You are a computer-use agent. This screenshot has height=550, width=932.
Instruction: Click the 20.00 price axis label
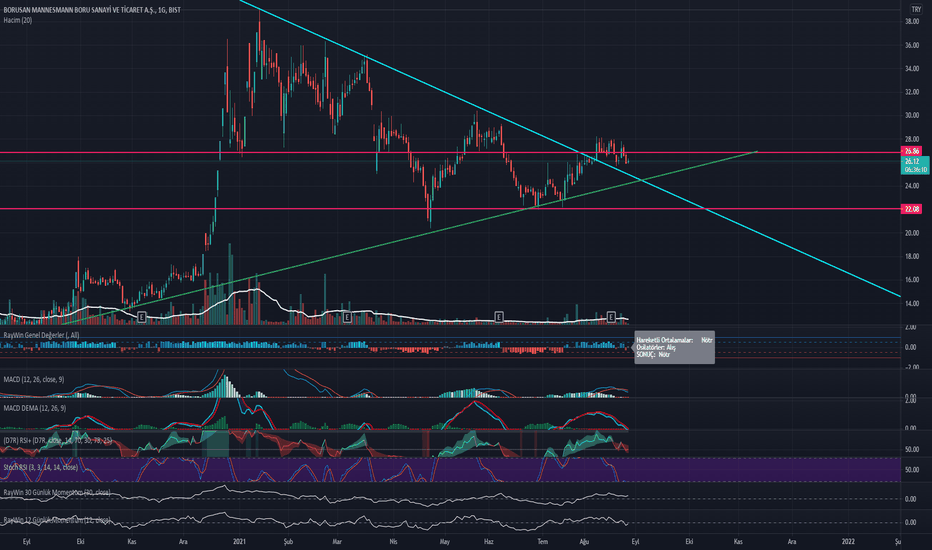(912, 233)
